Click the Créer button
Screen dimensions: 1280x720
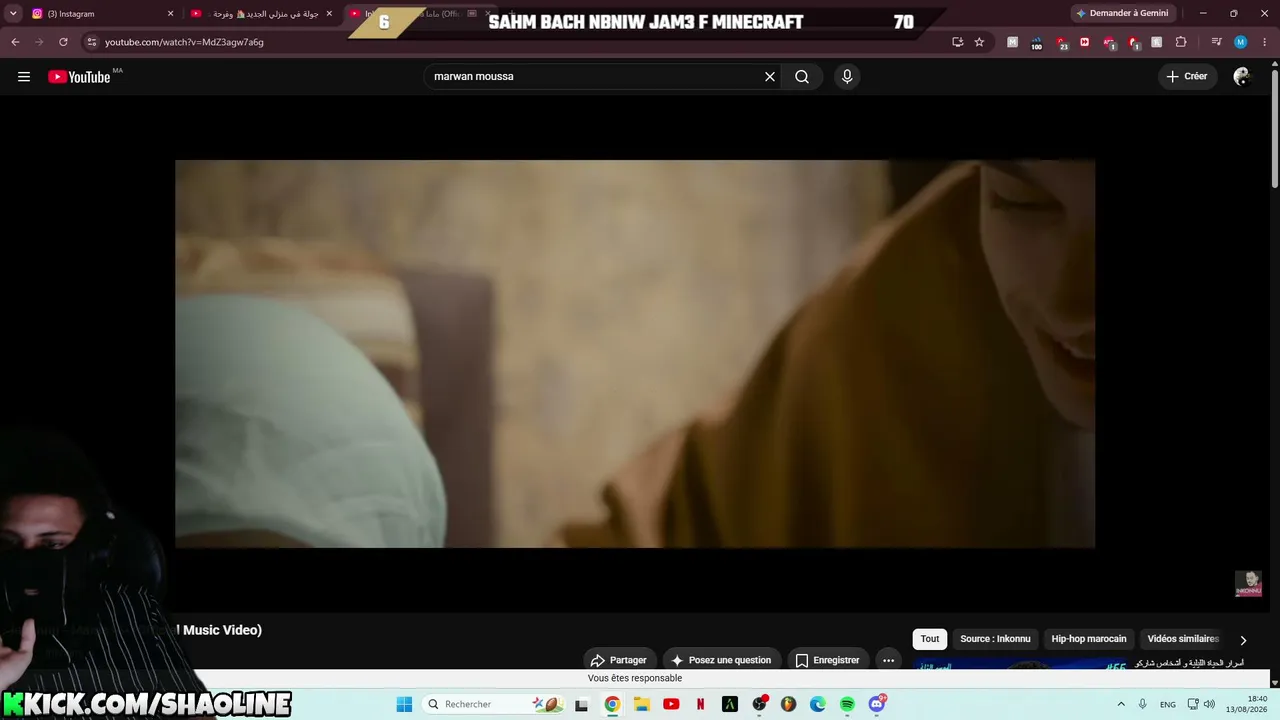(x=1187, y=77)
